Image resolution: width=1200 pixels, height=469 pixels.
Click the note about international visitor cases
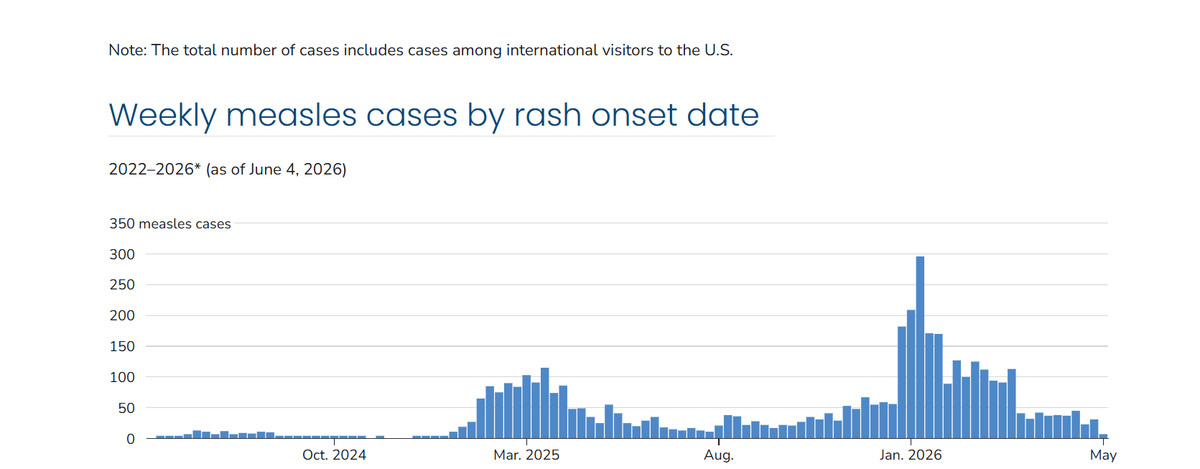[421, 50]
